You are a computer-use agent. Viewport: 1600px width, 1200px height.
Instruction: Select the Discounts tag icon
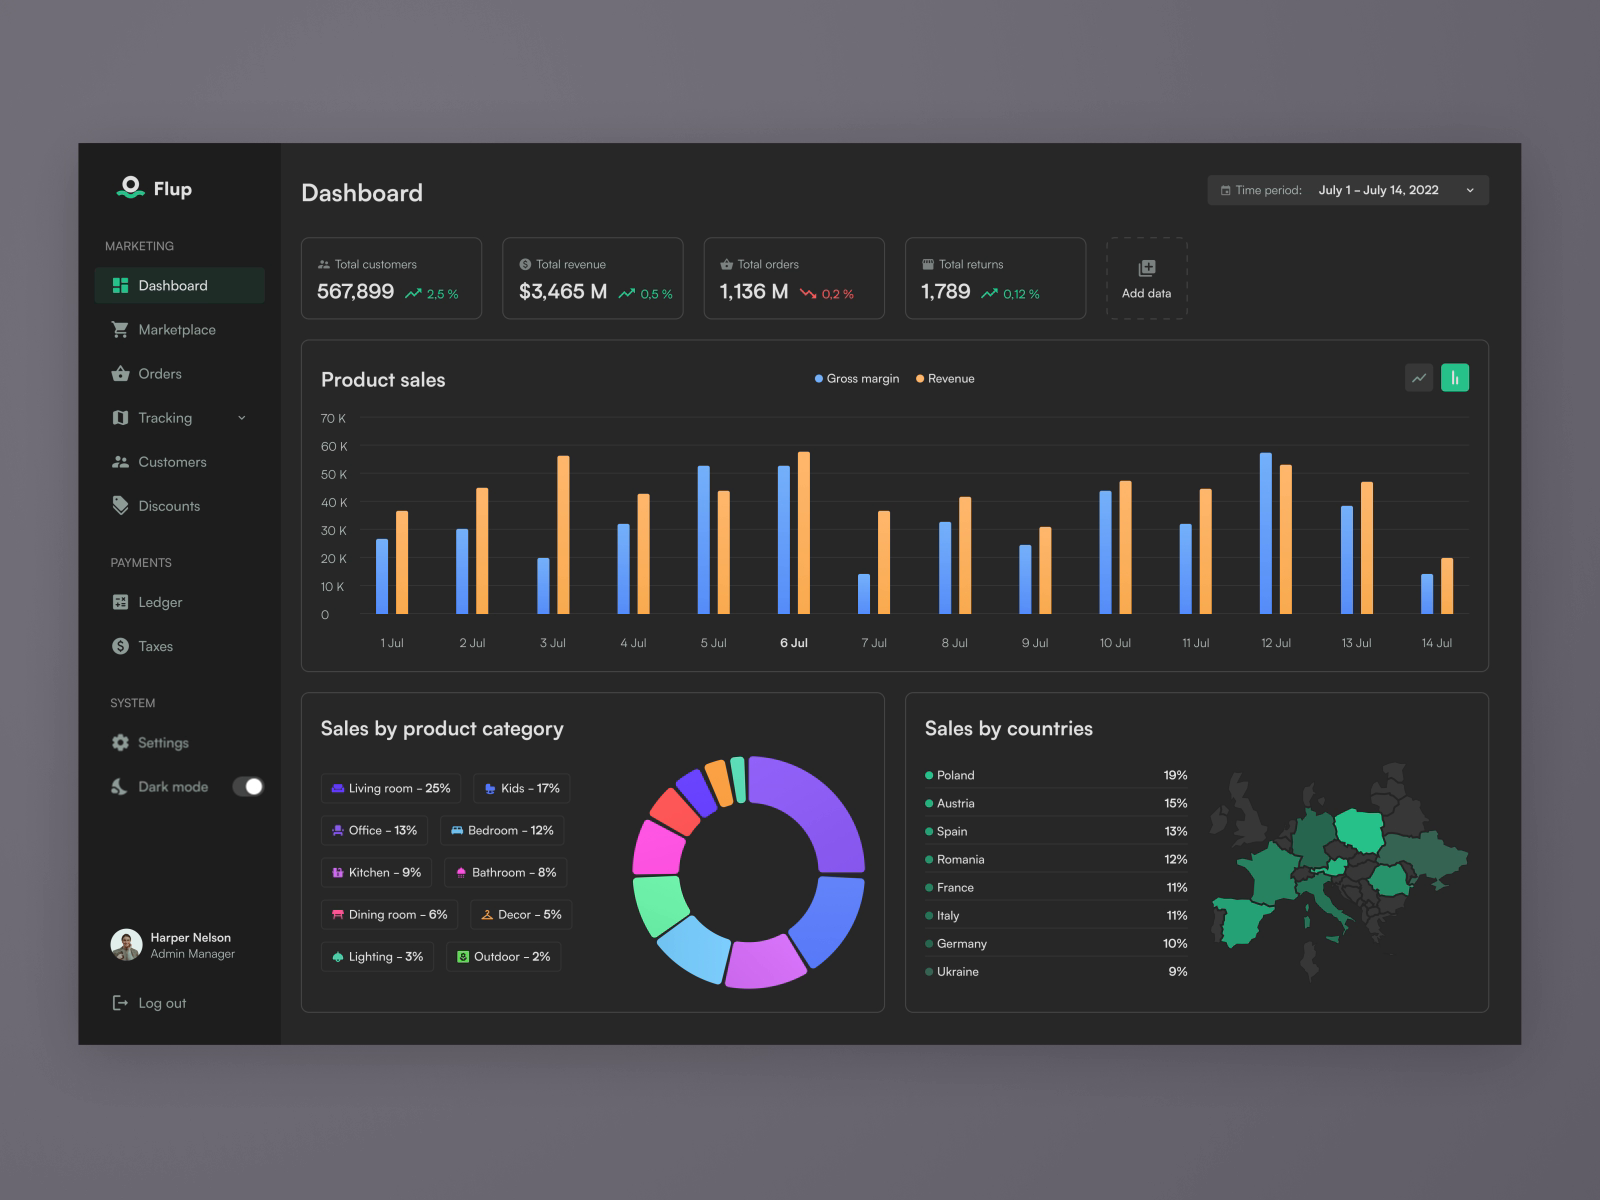pos(120,506)
